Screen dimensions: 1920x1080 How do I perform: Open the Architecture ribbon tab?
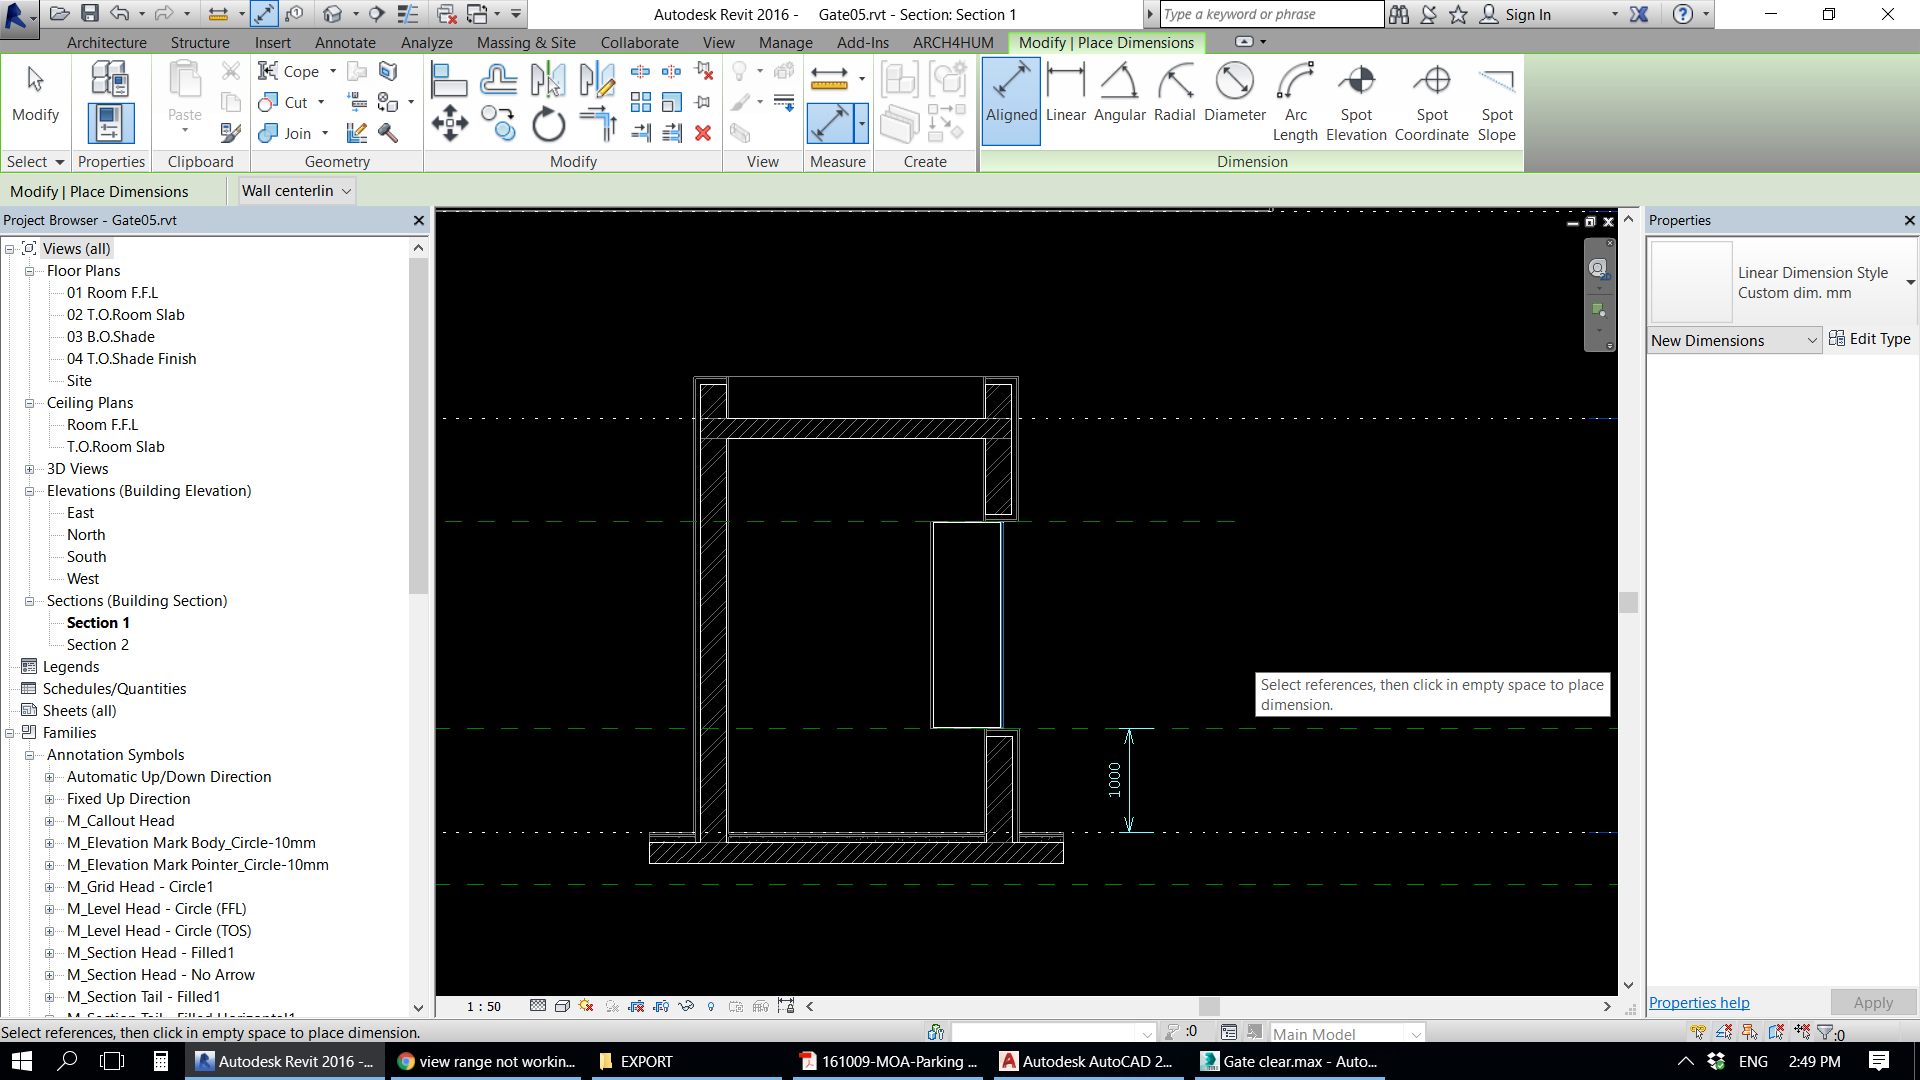click(x=107, y=42)
